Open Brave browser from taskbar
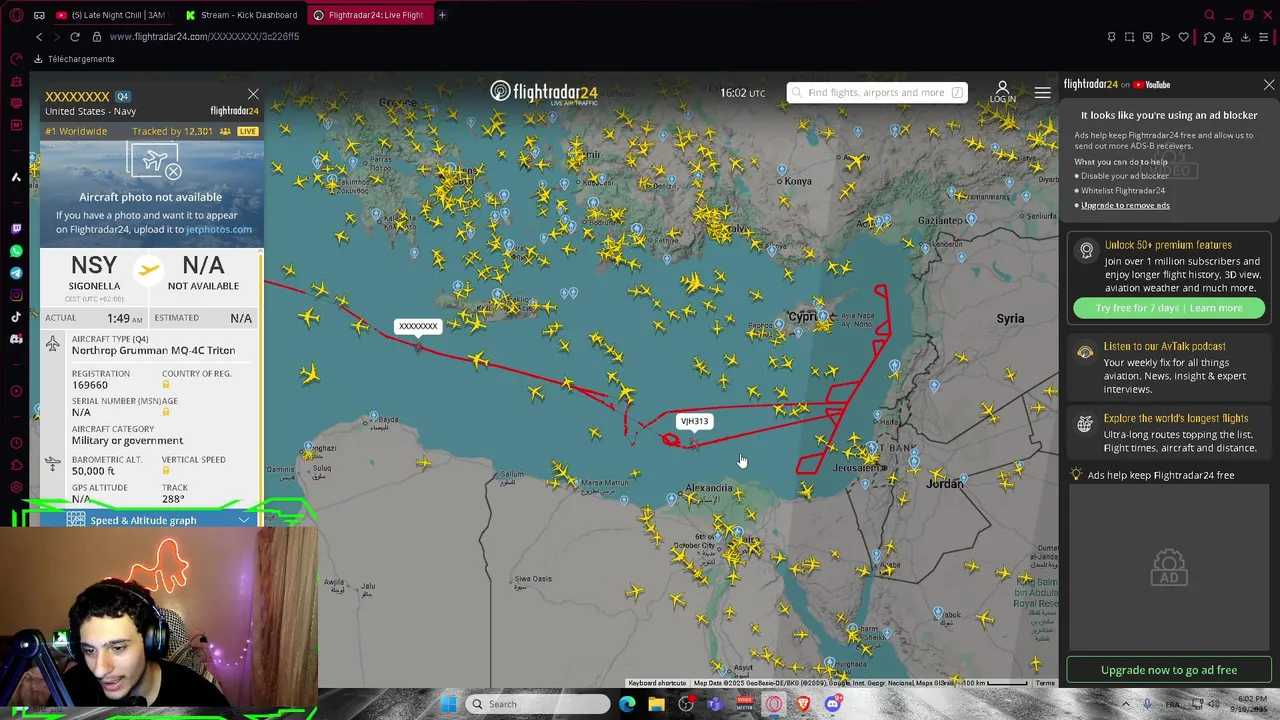This screenshot has width=1280, height=720. (803, 704)
